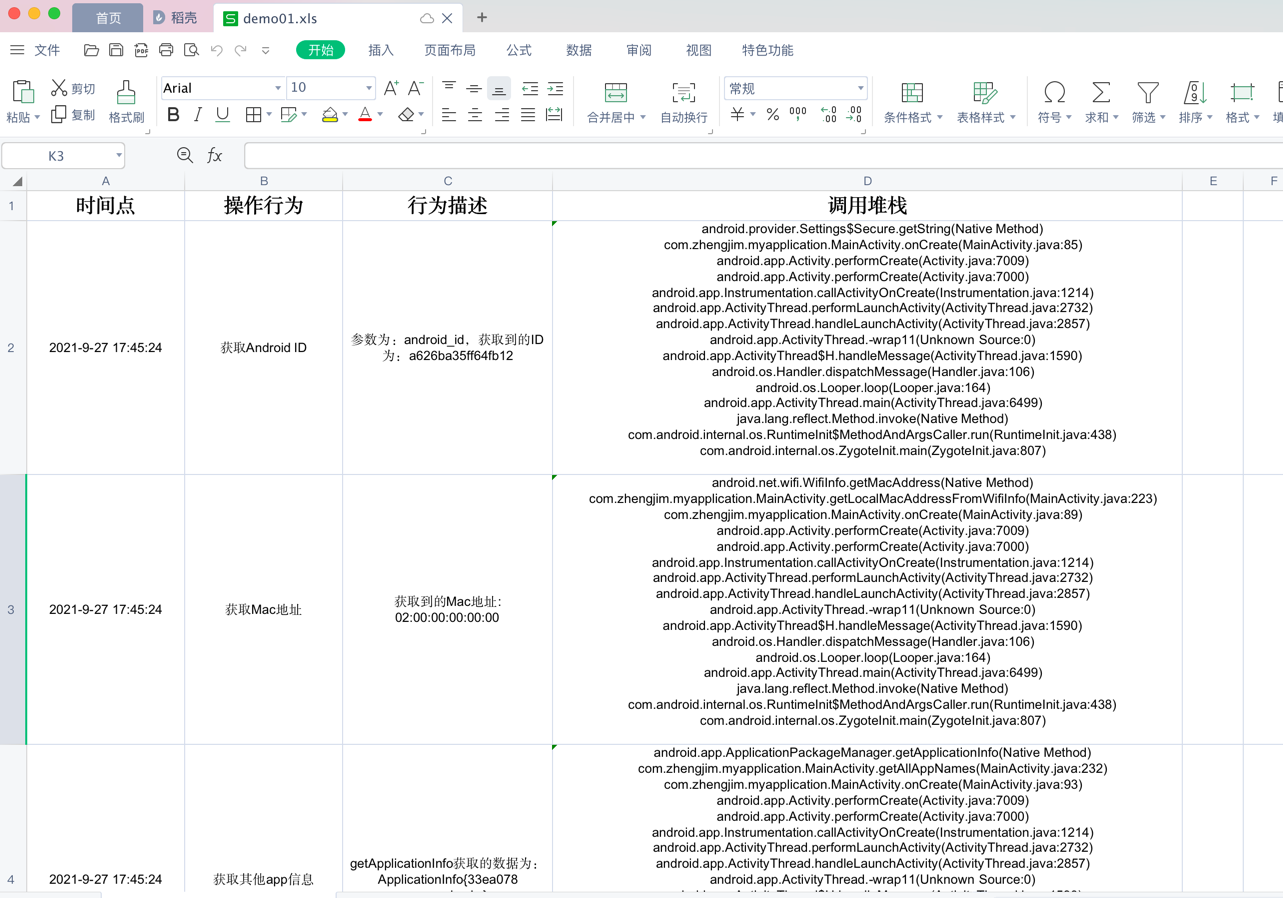Switch to the 稻壳 tab
The height and width of the screenshot is (898, 1283).
[x=175, y=18]
